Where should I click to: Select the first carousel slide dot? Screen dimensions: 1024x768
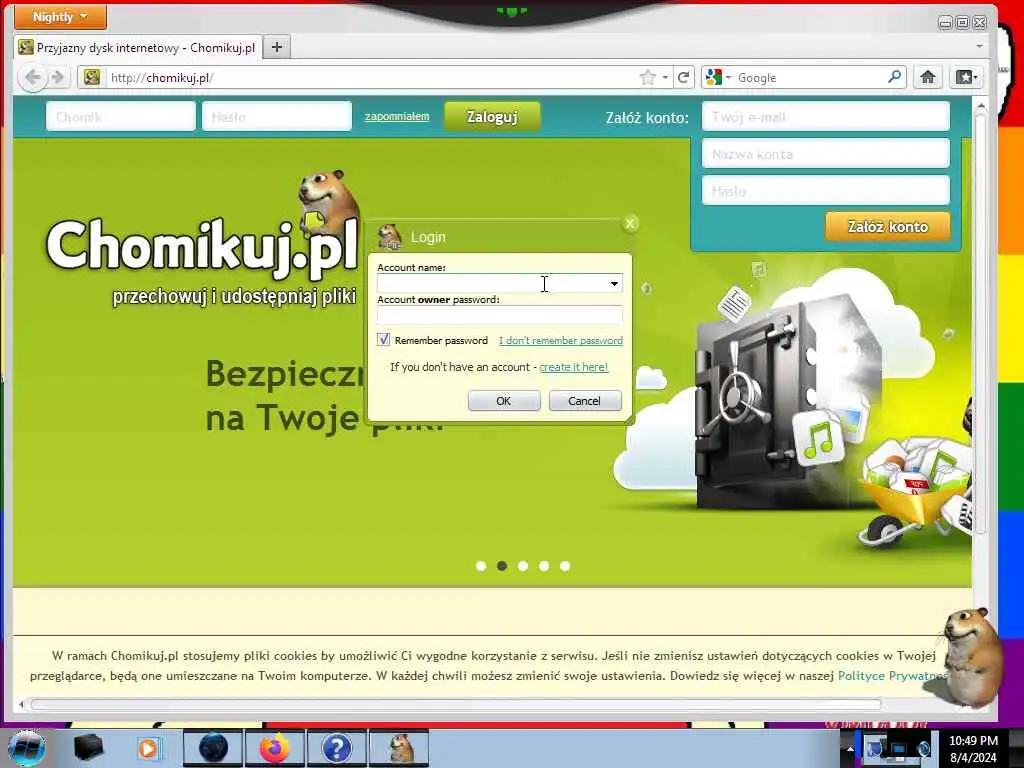[x=481, y=566]
